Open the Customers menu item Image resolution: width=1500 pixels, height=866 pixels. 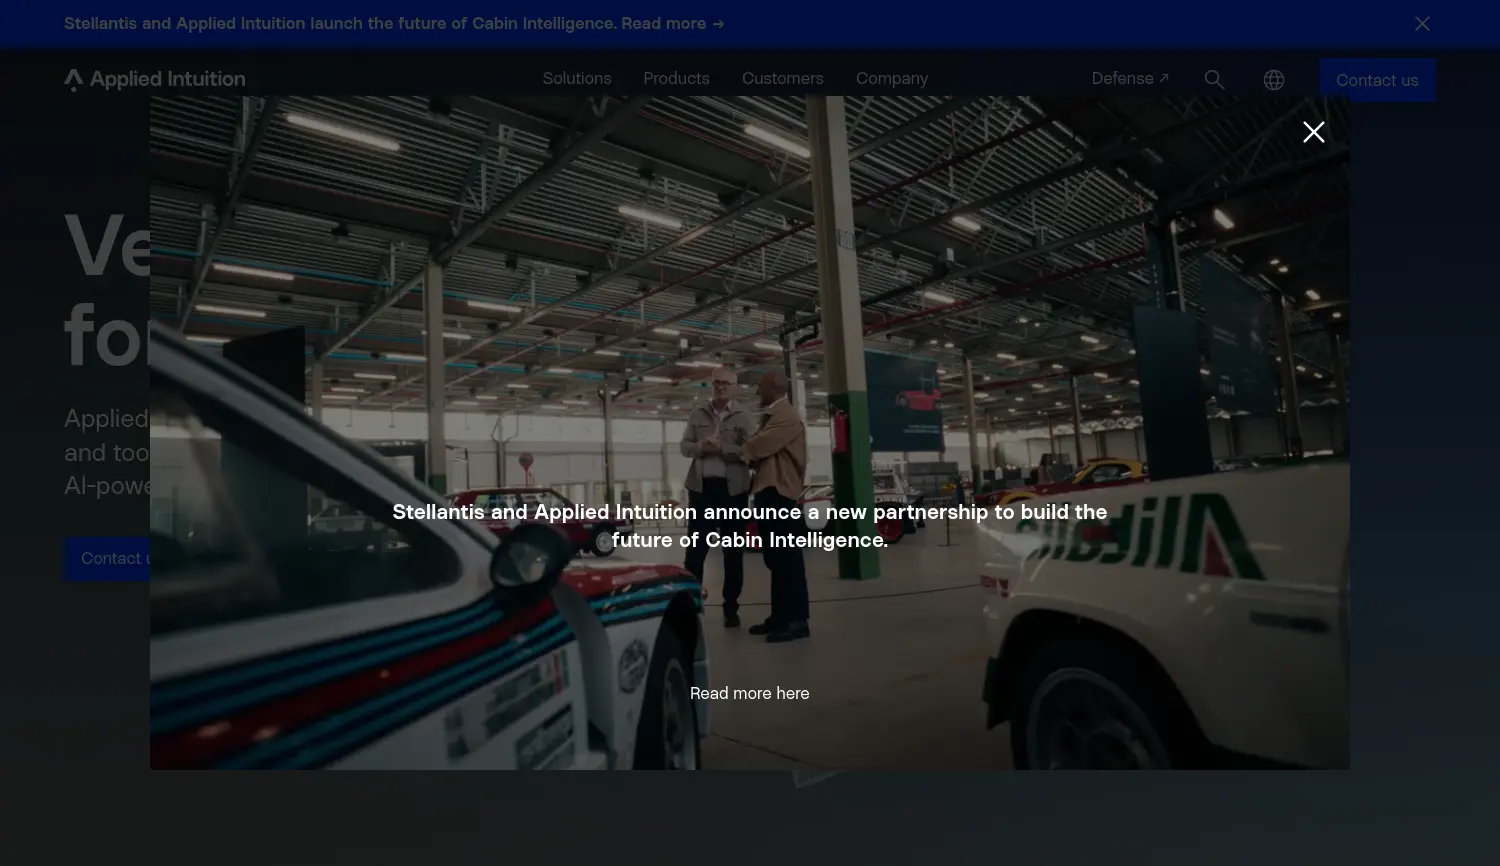pos(782,78)
